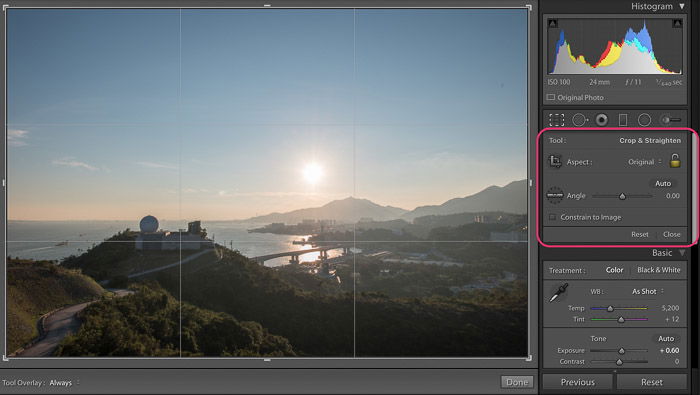This screenshot has width=700, height=395.
Task: Enable the Constrain to Image checkbox
Action: (x=553, y=217)
